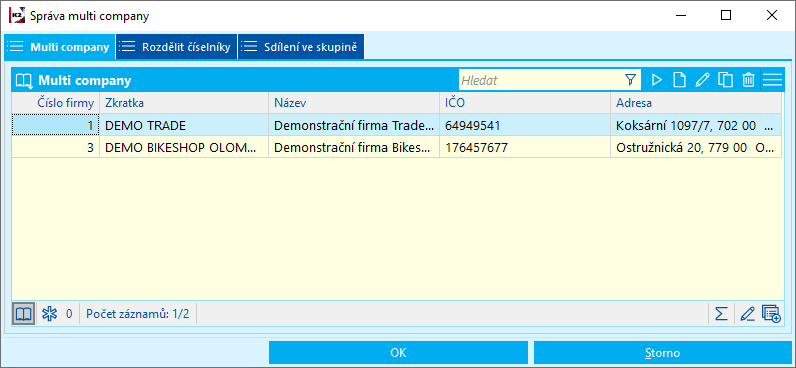Maximize the Správa multi company window
796x368 pixels.
coord(726,15)
